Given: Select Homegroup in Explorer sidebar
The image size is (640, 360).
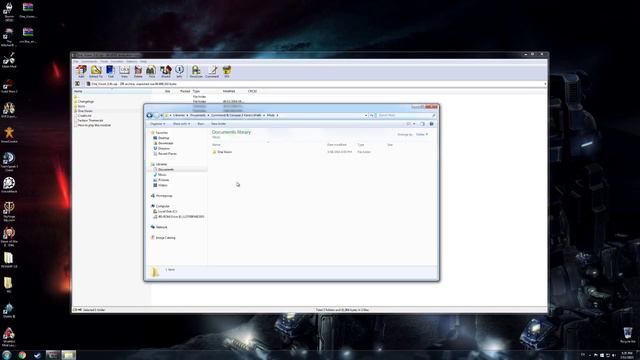Looking at the screenshot, I should 164,196.
